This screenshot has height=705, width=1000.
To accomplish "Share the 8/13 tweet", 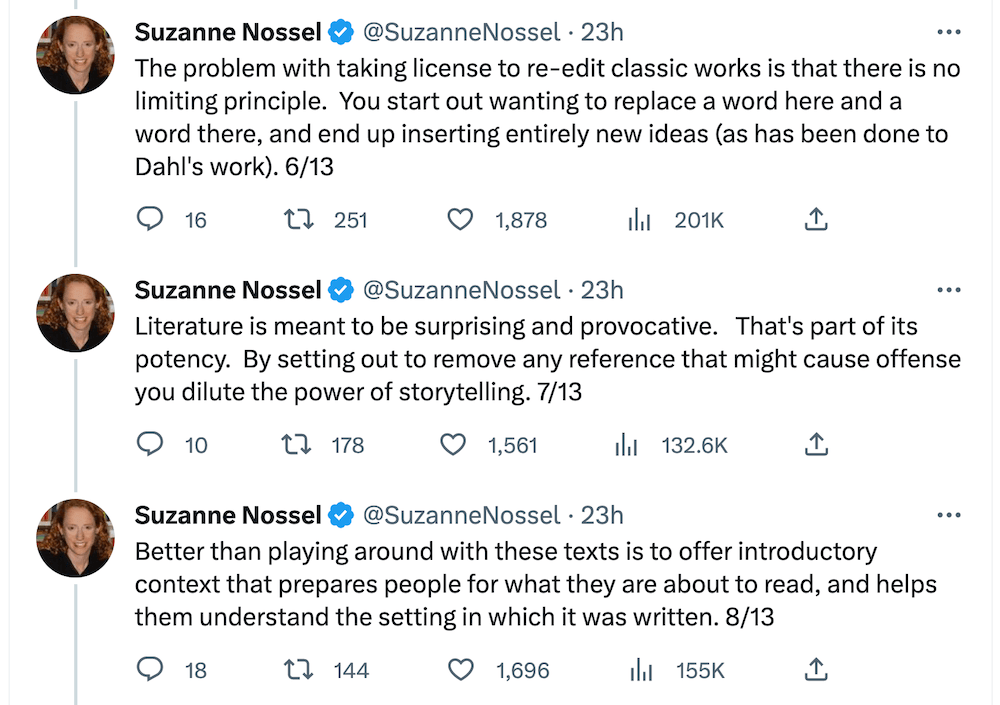I will pos(816,669).
